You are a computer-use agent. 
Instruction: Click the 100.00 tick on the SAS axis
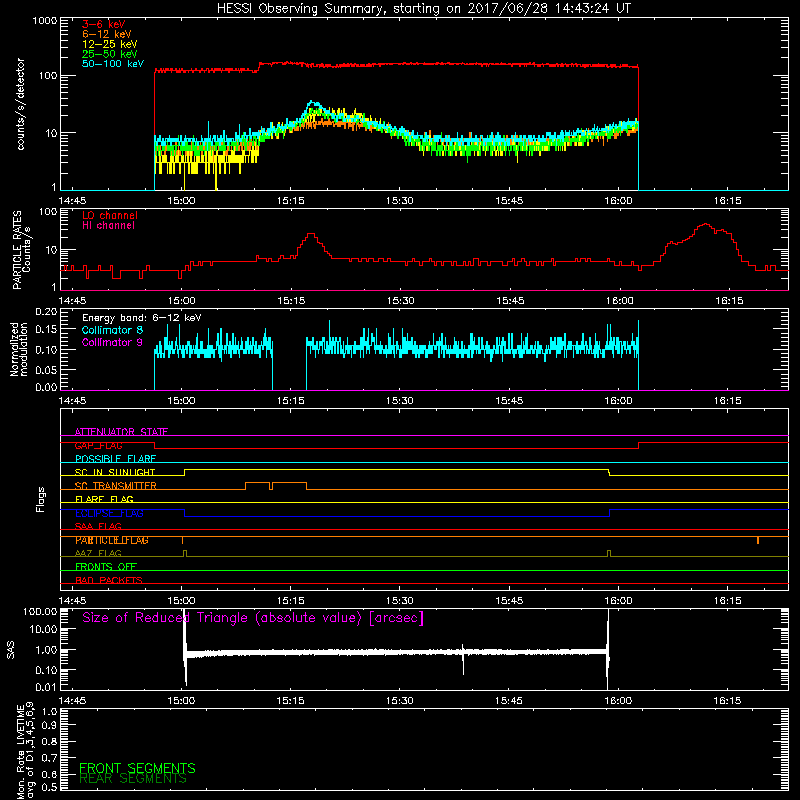pyautogui.click(x=40, y=611)
